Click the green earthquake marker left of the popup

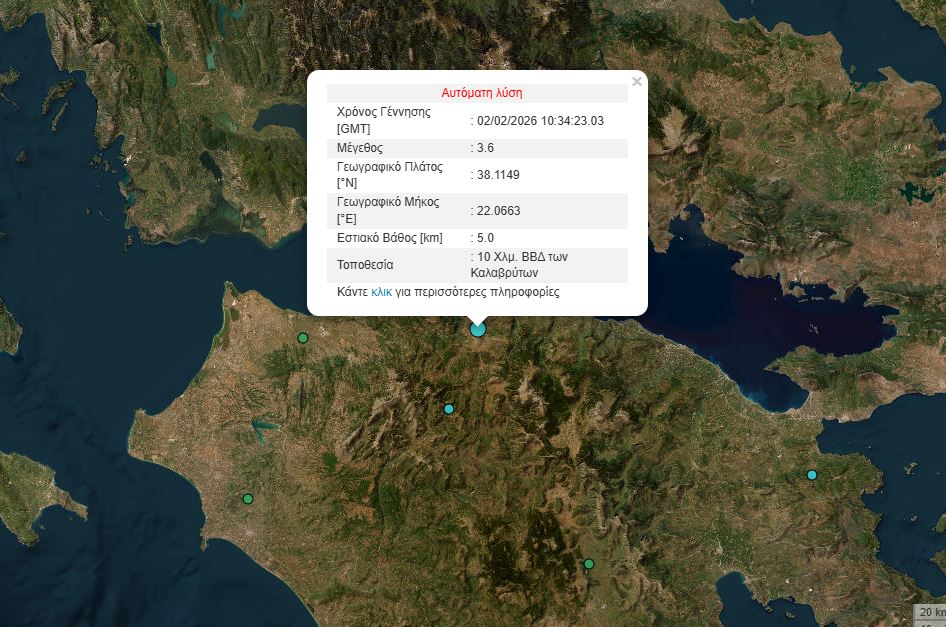[303, 338]
